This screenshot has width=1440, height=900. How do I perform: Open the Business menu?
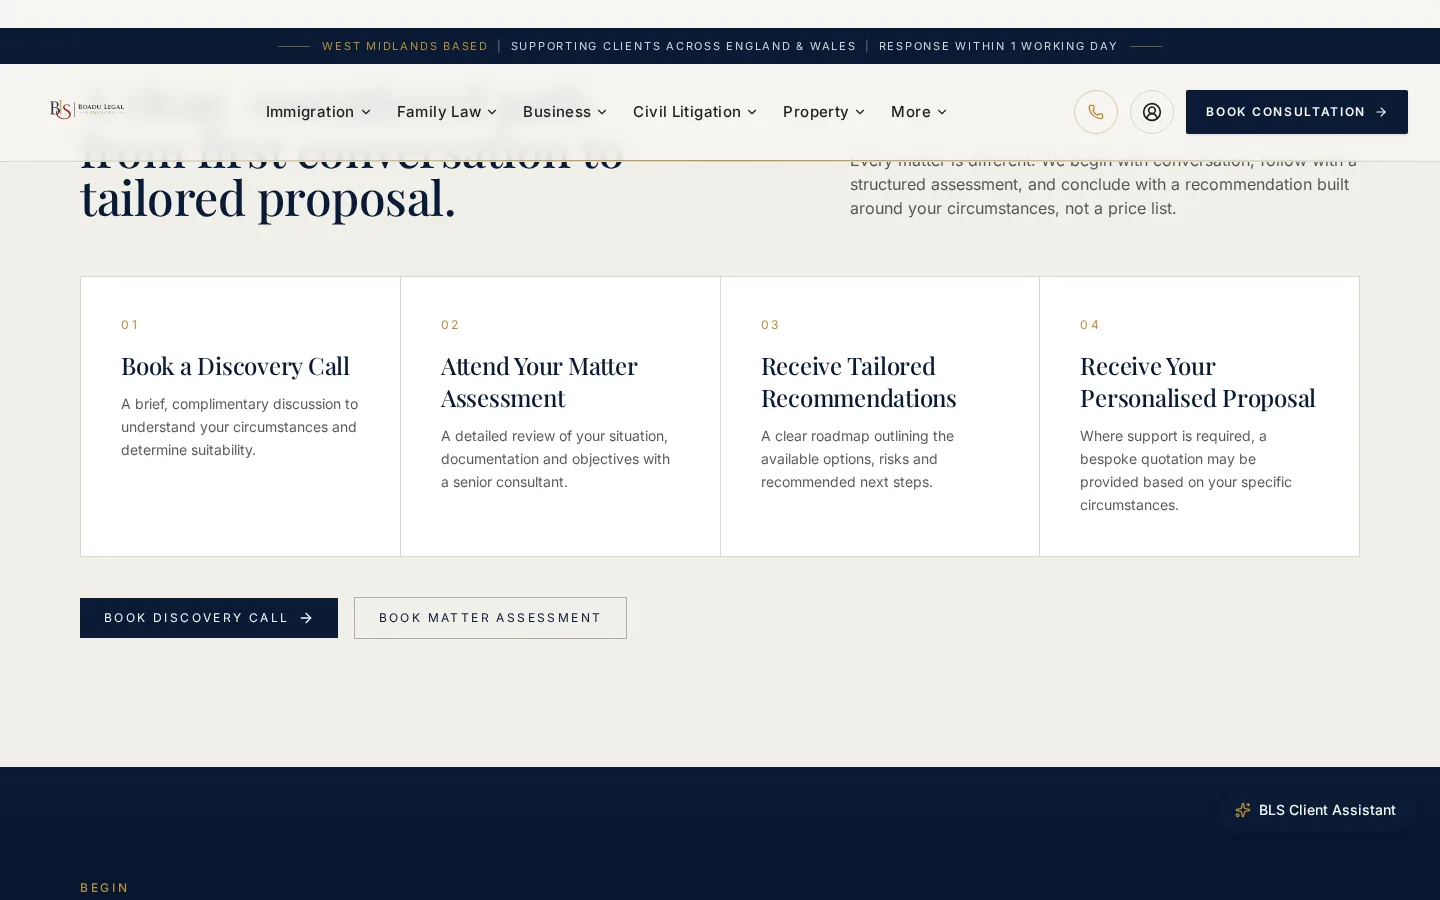click(x=564, y=112)
